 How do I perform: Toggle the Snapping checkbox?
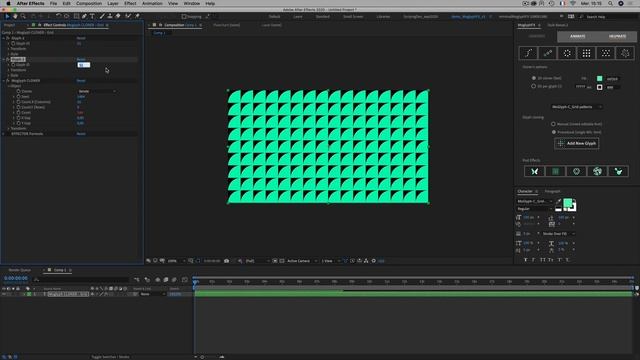point(184,17)
